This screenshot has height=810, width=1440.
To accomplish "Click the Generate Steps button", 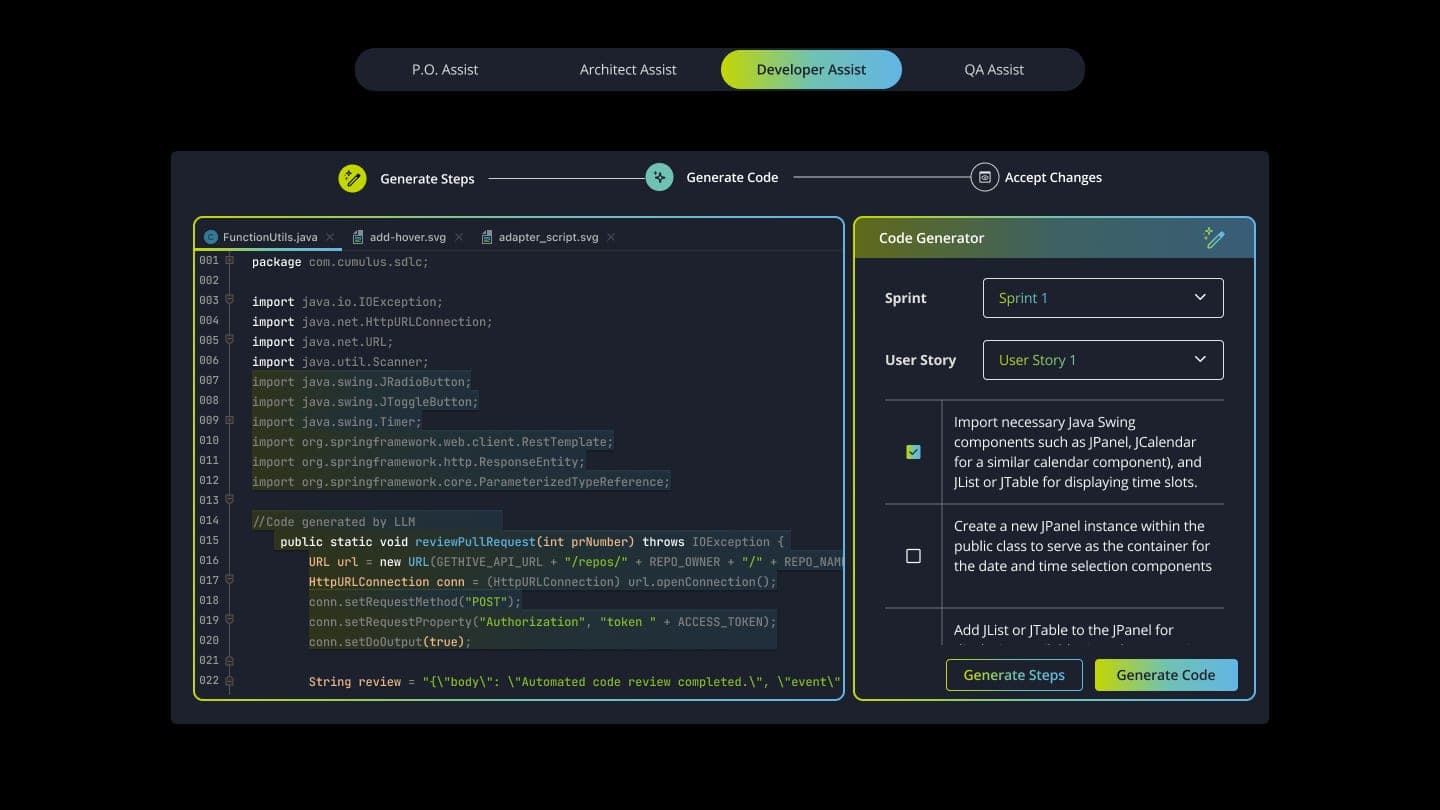I will pos(1014,675).
